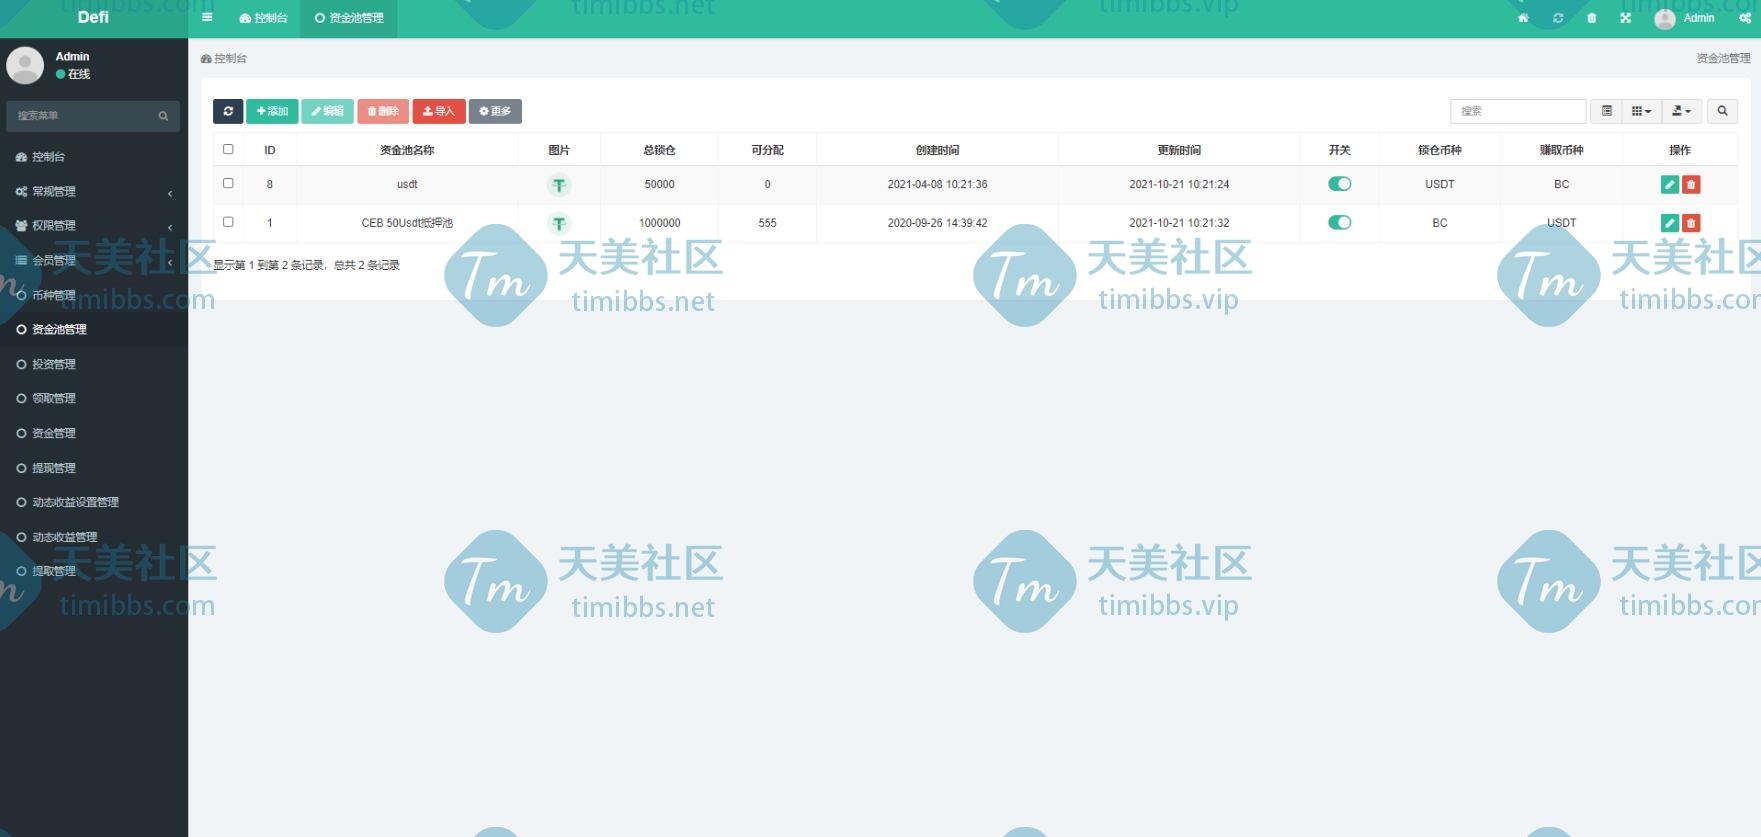Image resolution: width=1761 pixels, height=837 pixels.
Task: Click the 1000000 total lock cell
Action: [x=659, y=223]
